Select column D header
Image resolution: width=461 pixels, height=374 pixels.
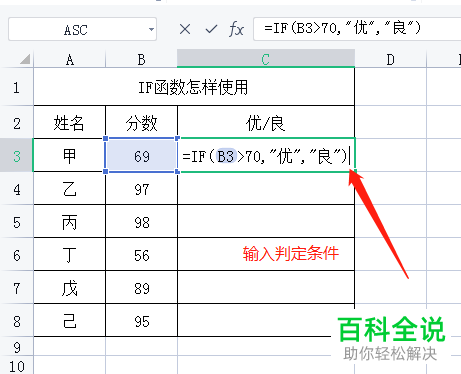(390, 59)
